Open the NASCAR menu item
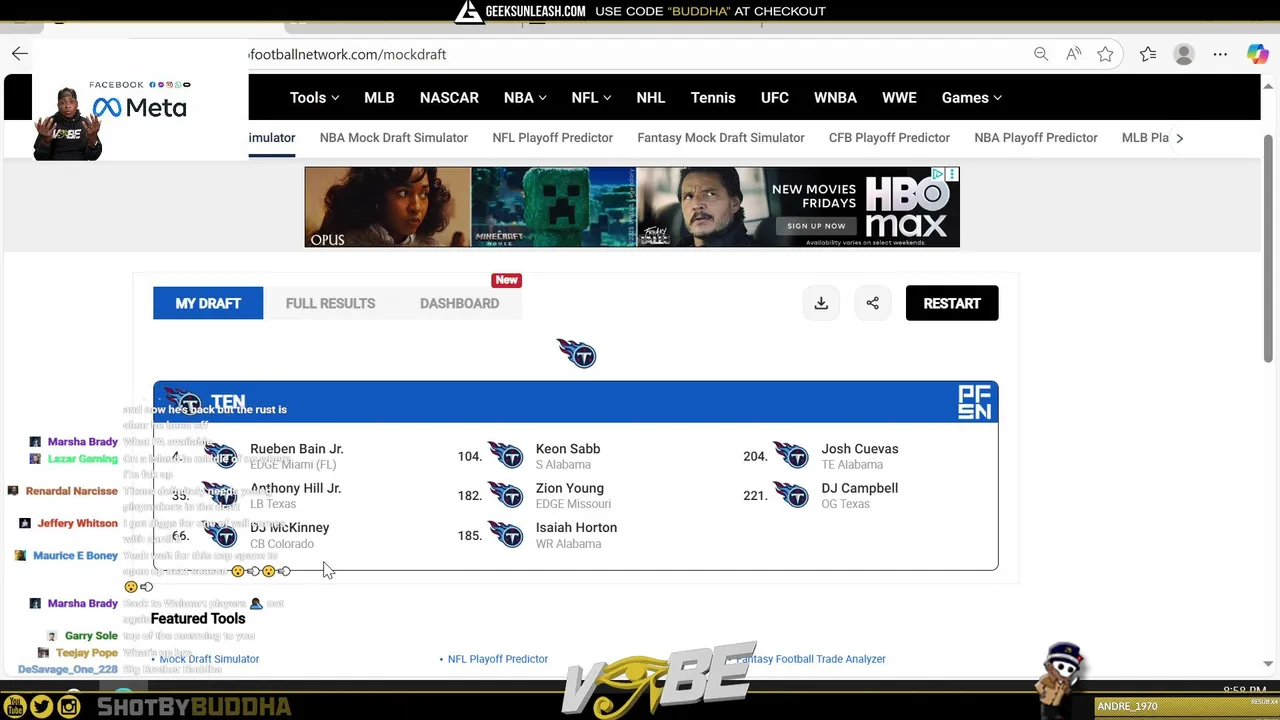The image size is (1280, 720). pos(449,97)
